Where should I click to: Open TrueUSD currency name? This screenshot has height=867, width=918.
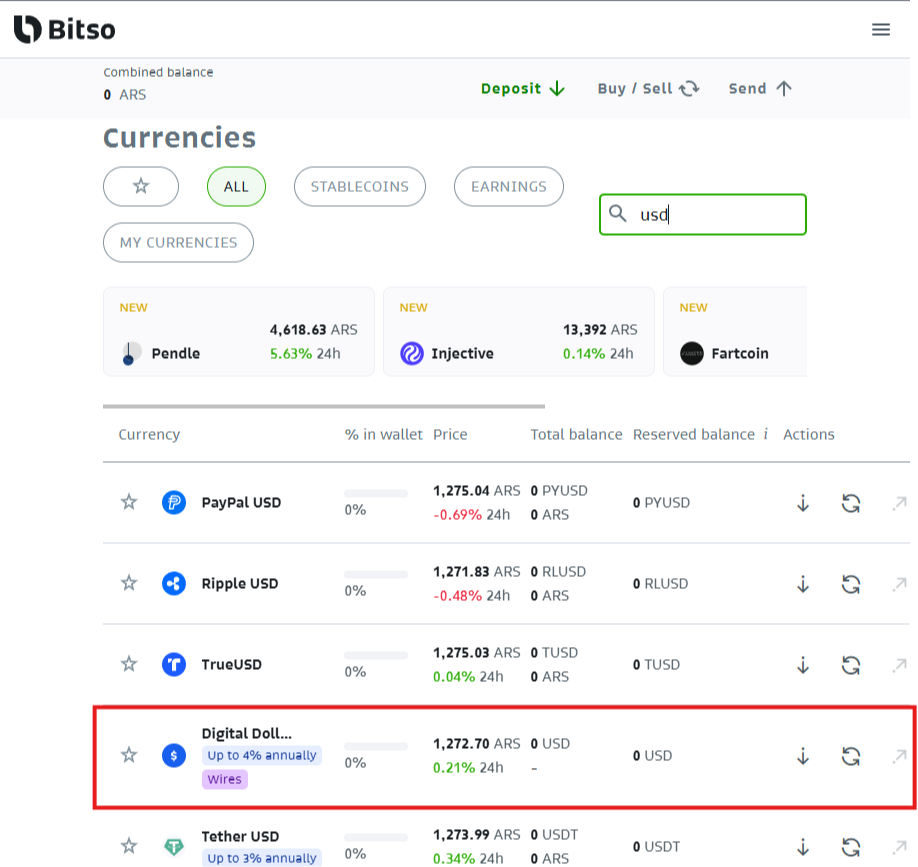click(x=231, y=664)
